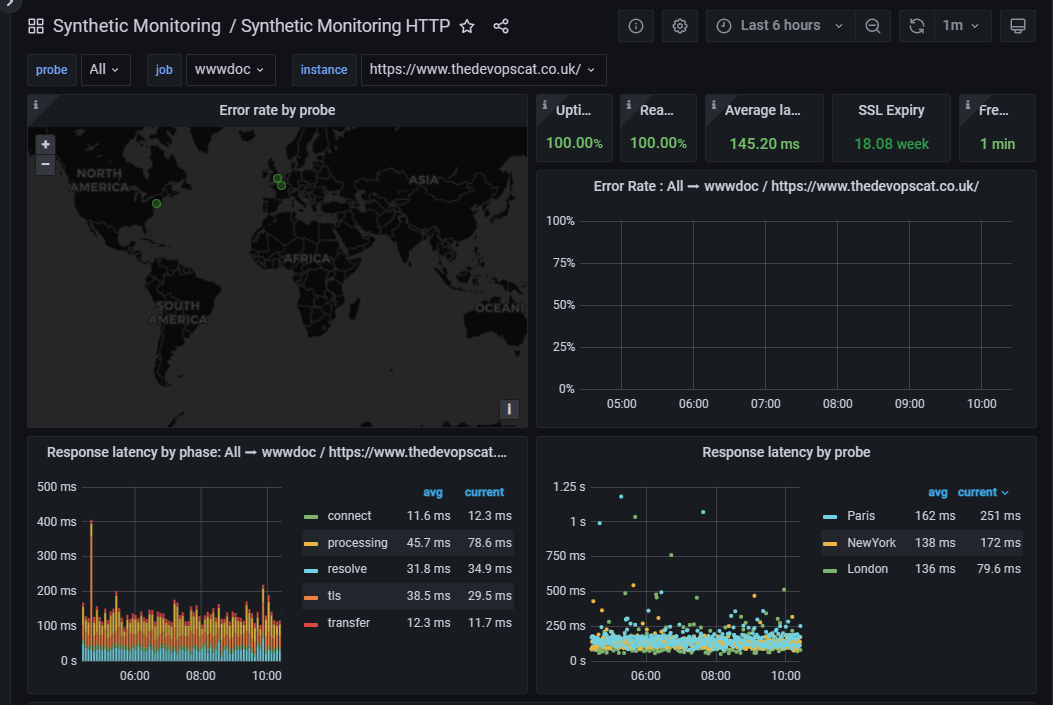Sort phase legend by avg column
The image size is (1053, 705).
pyautogui.click(x=432, y=492)
